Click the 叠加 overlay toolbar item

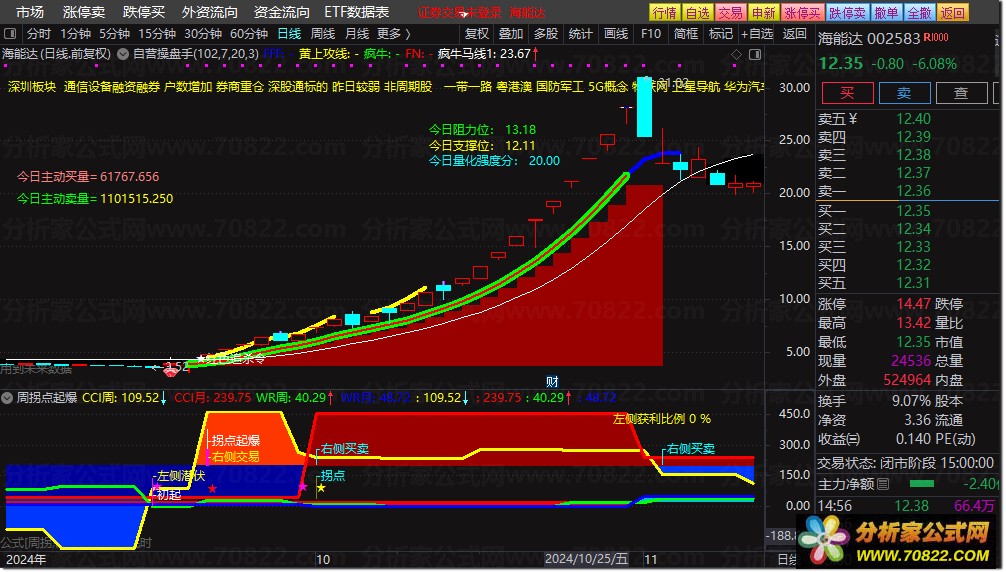click(511, 33)
